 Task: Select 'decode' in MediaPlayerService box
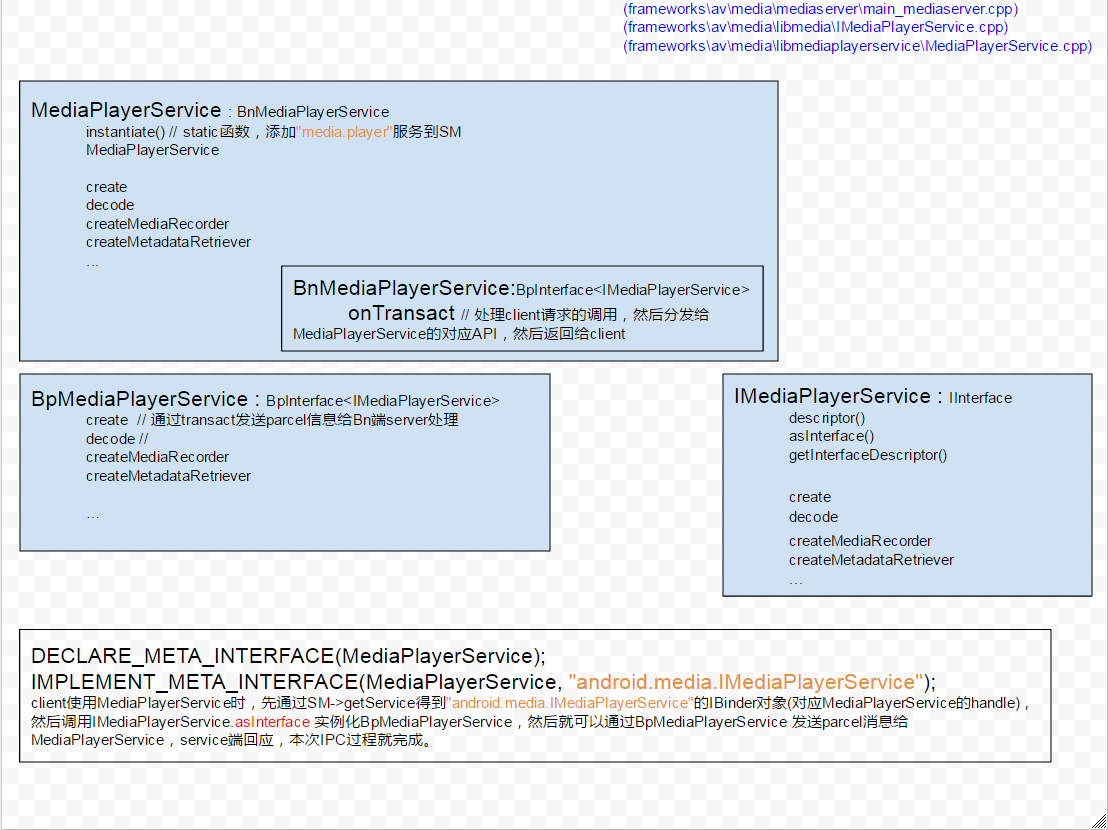click(x=110, y=205)
